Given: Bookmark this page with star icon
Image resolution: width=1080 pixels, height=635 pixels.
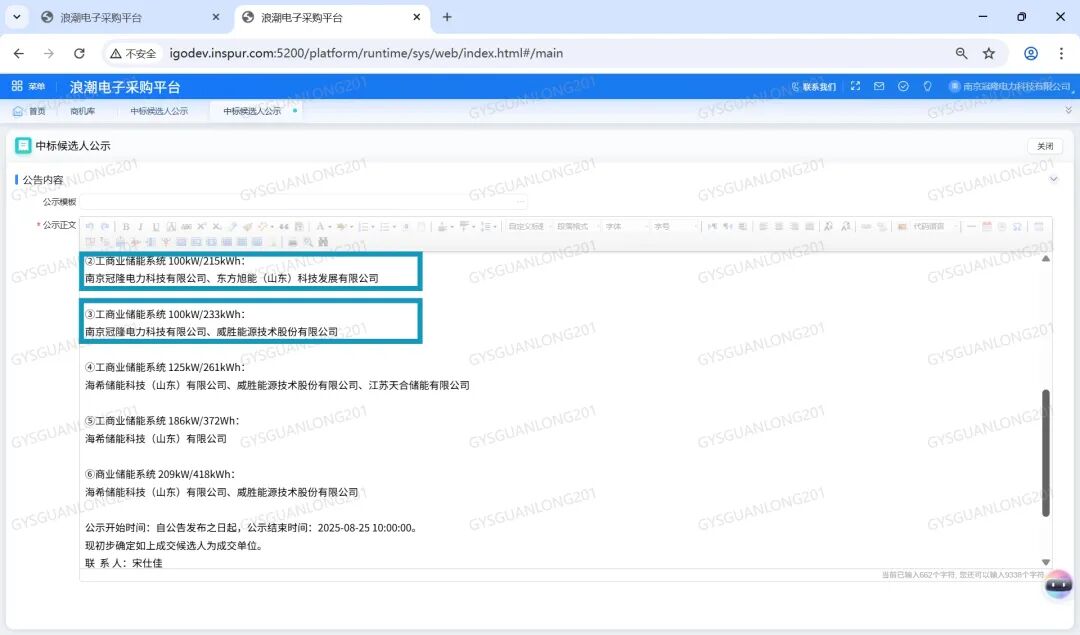Looking at the screenshot, I should click(x=989, y=53).
